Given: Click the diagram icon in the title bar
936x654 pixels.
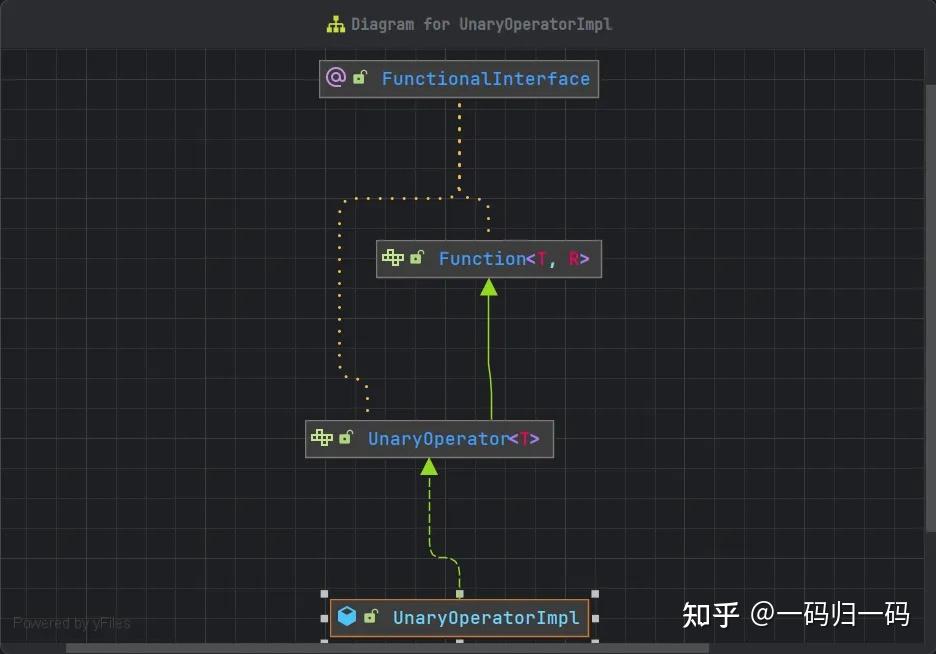Looking at the screenshot, I should pos(335,23).
